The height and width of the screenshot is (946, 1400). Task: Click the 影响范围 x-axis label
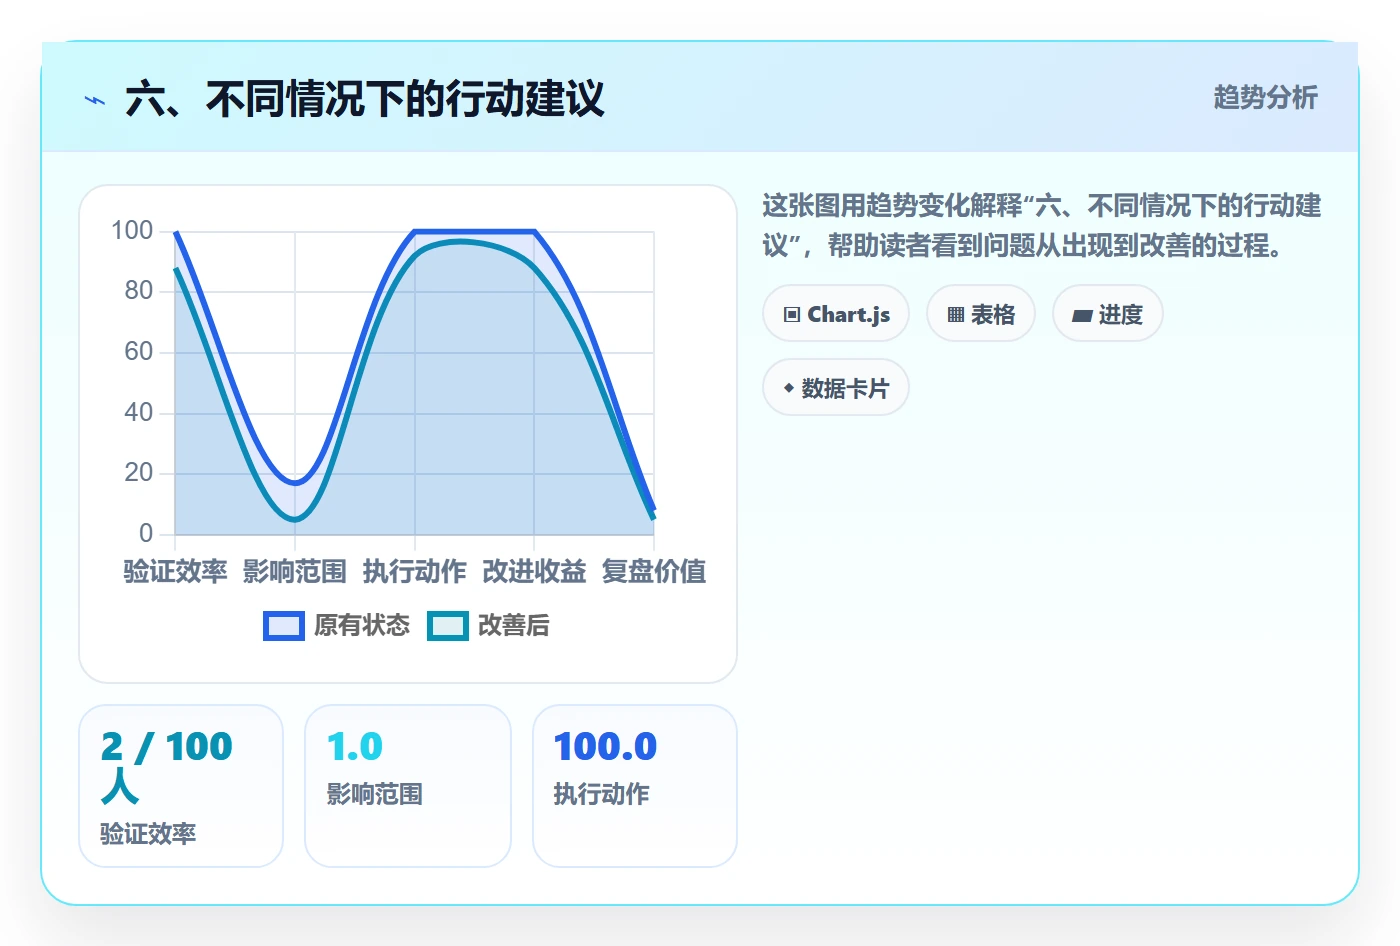[295, 572]
